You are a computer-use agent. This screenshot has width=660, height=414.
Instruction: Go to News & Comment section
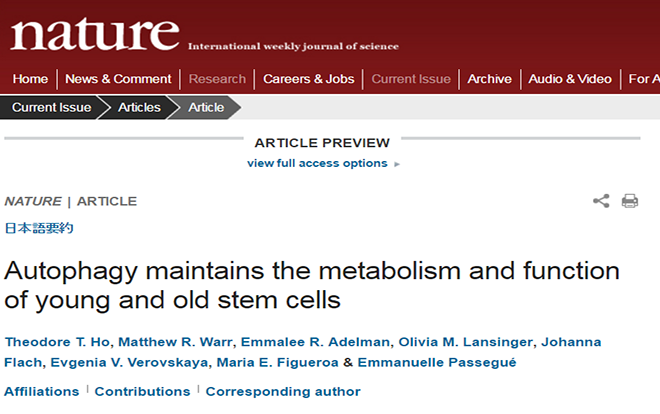coord(118,79)
